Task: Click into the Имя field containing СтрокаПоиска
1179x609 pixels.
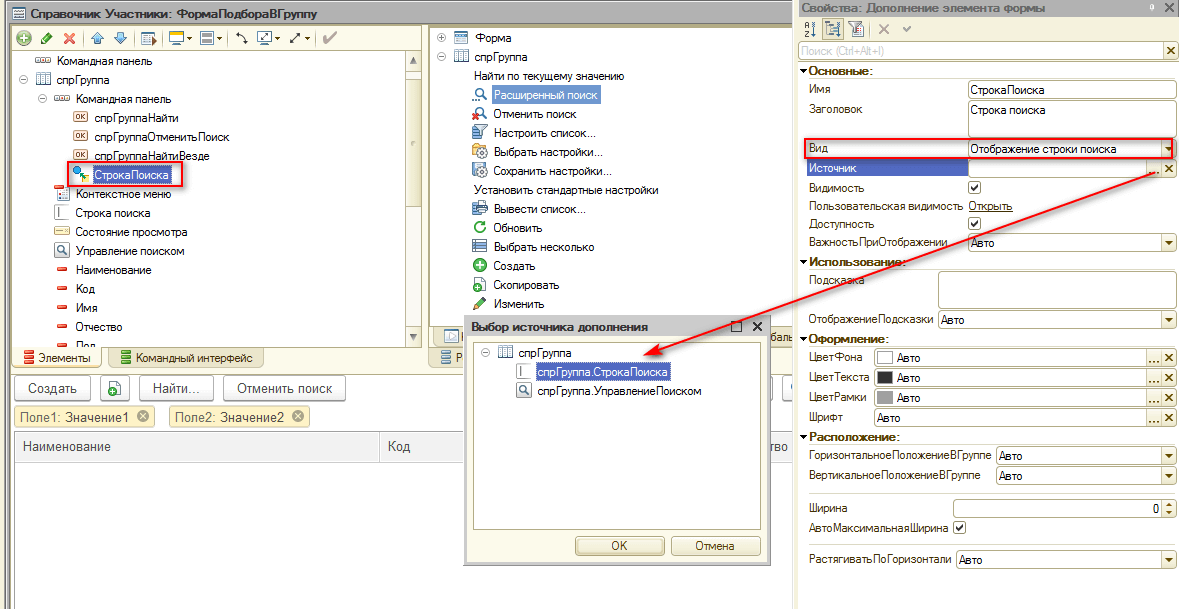Action: coord(1070,90)
